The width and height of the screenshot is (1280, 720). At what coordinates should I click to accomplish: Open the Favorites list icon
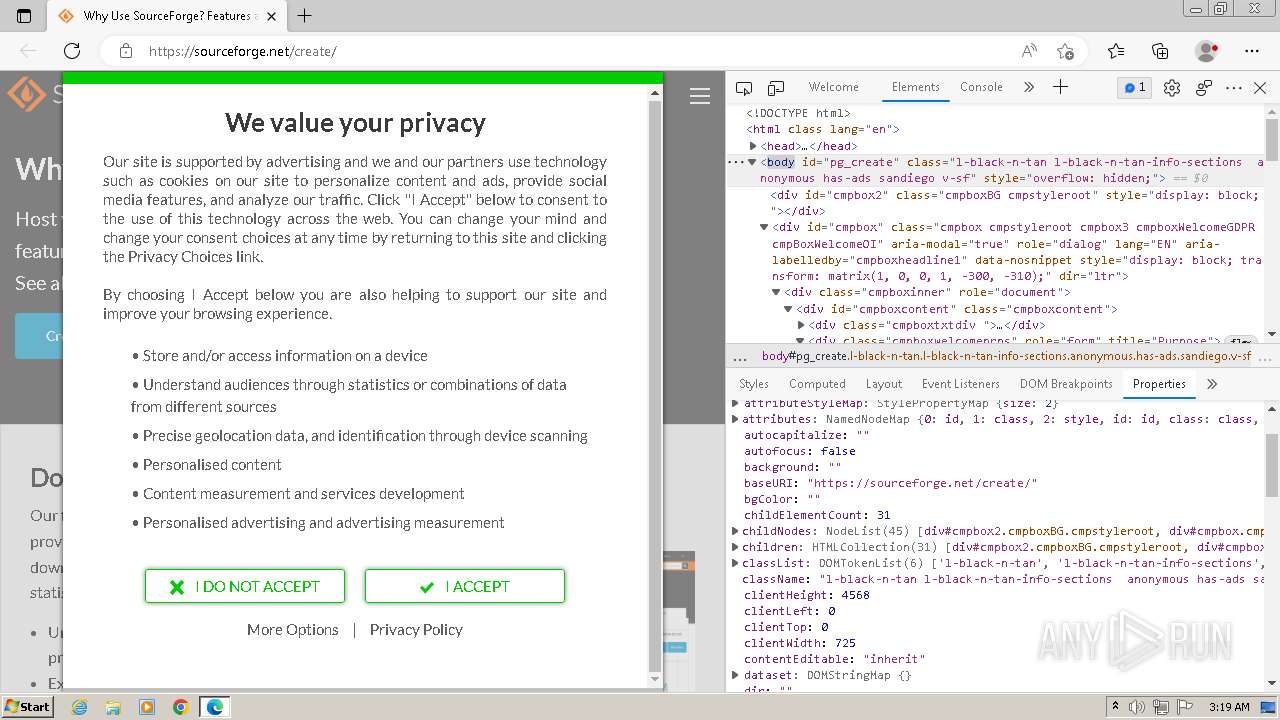pyautogui.click(x=1116, y=51)
